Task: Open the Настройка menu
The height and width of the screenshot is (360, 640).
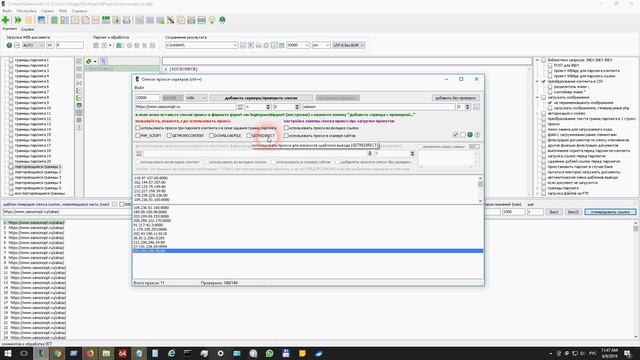Action: click(26, 11)
